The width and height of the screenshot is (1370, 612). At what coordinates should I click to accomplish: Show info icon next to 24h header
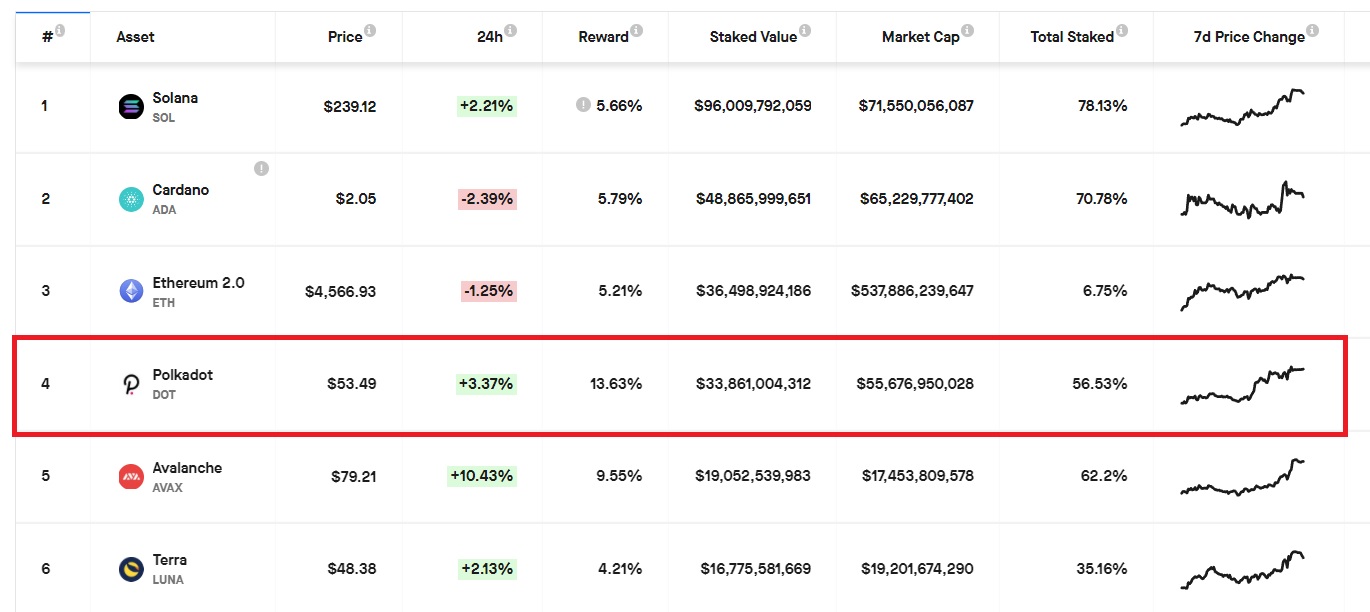[510, 31]
